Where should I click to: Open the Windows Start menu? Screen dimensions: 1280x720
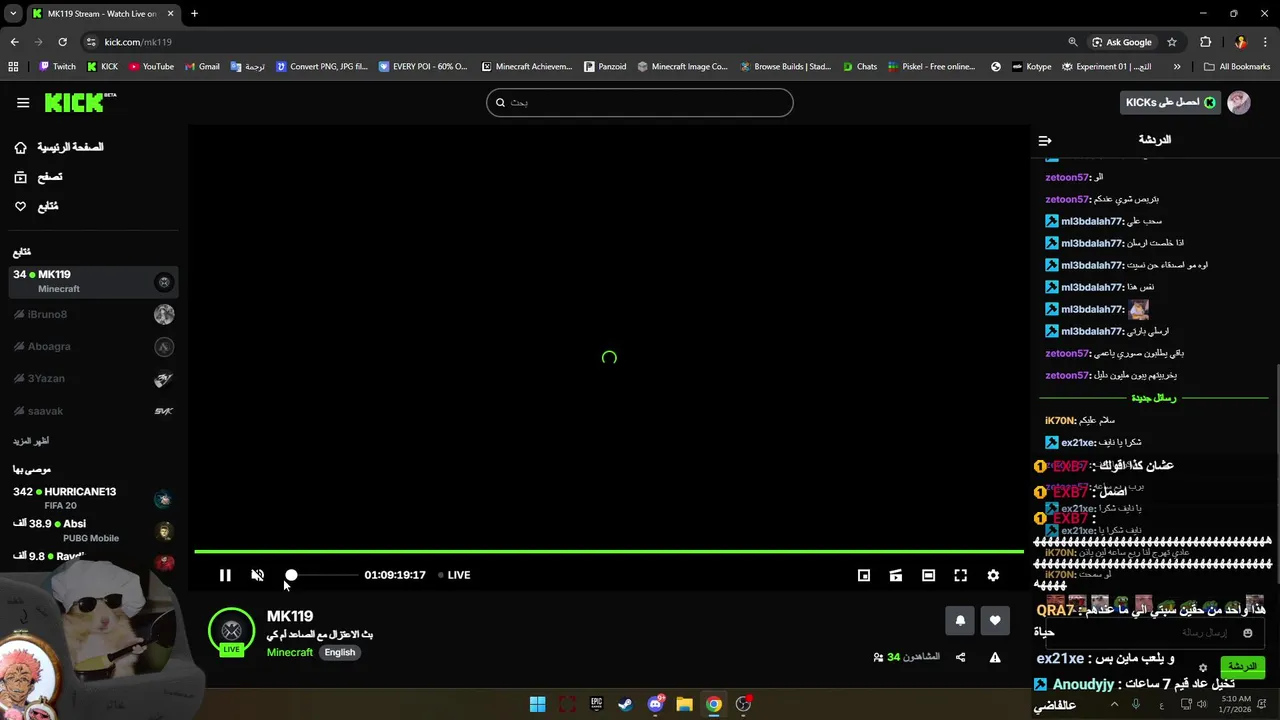point(537,704)
